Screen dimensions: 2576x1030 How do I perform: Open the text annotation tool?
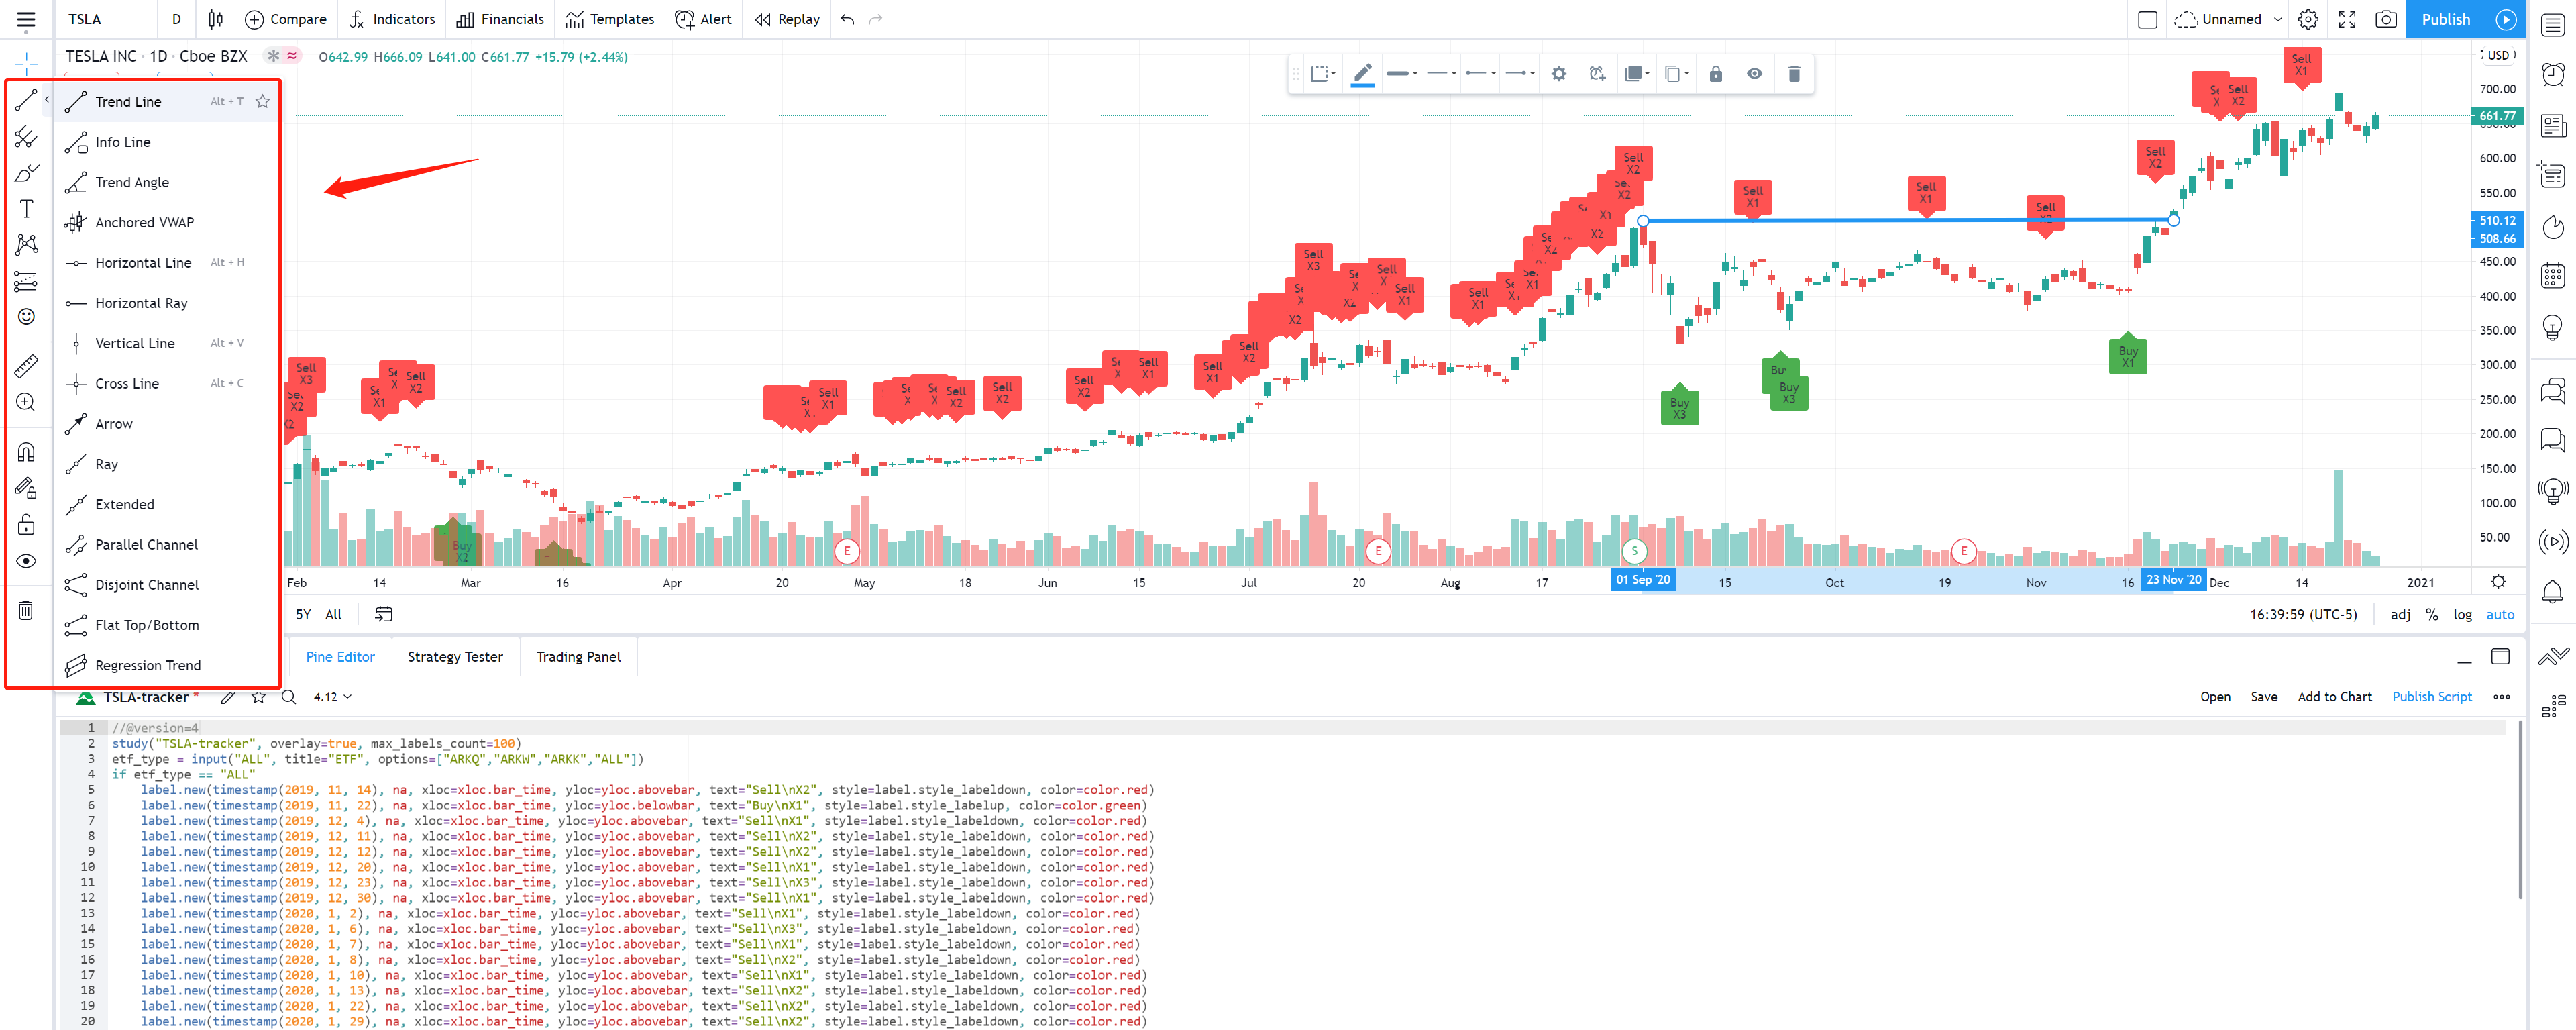[26, 208]
